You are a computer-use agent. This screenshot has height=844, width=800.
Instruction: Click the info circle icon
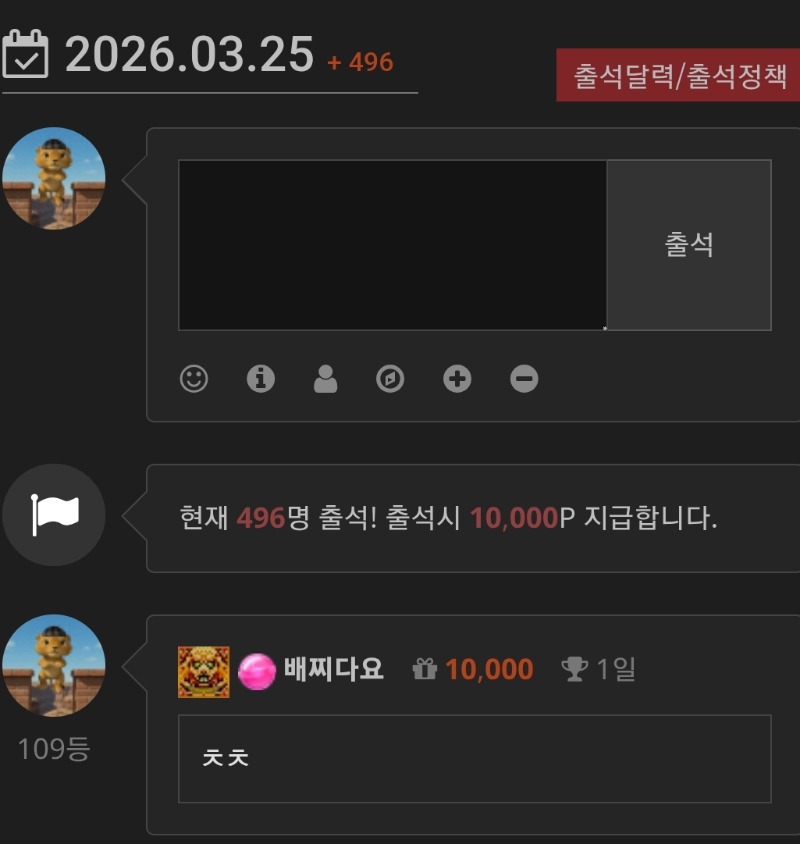pos(261,379)
